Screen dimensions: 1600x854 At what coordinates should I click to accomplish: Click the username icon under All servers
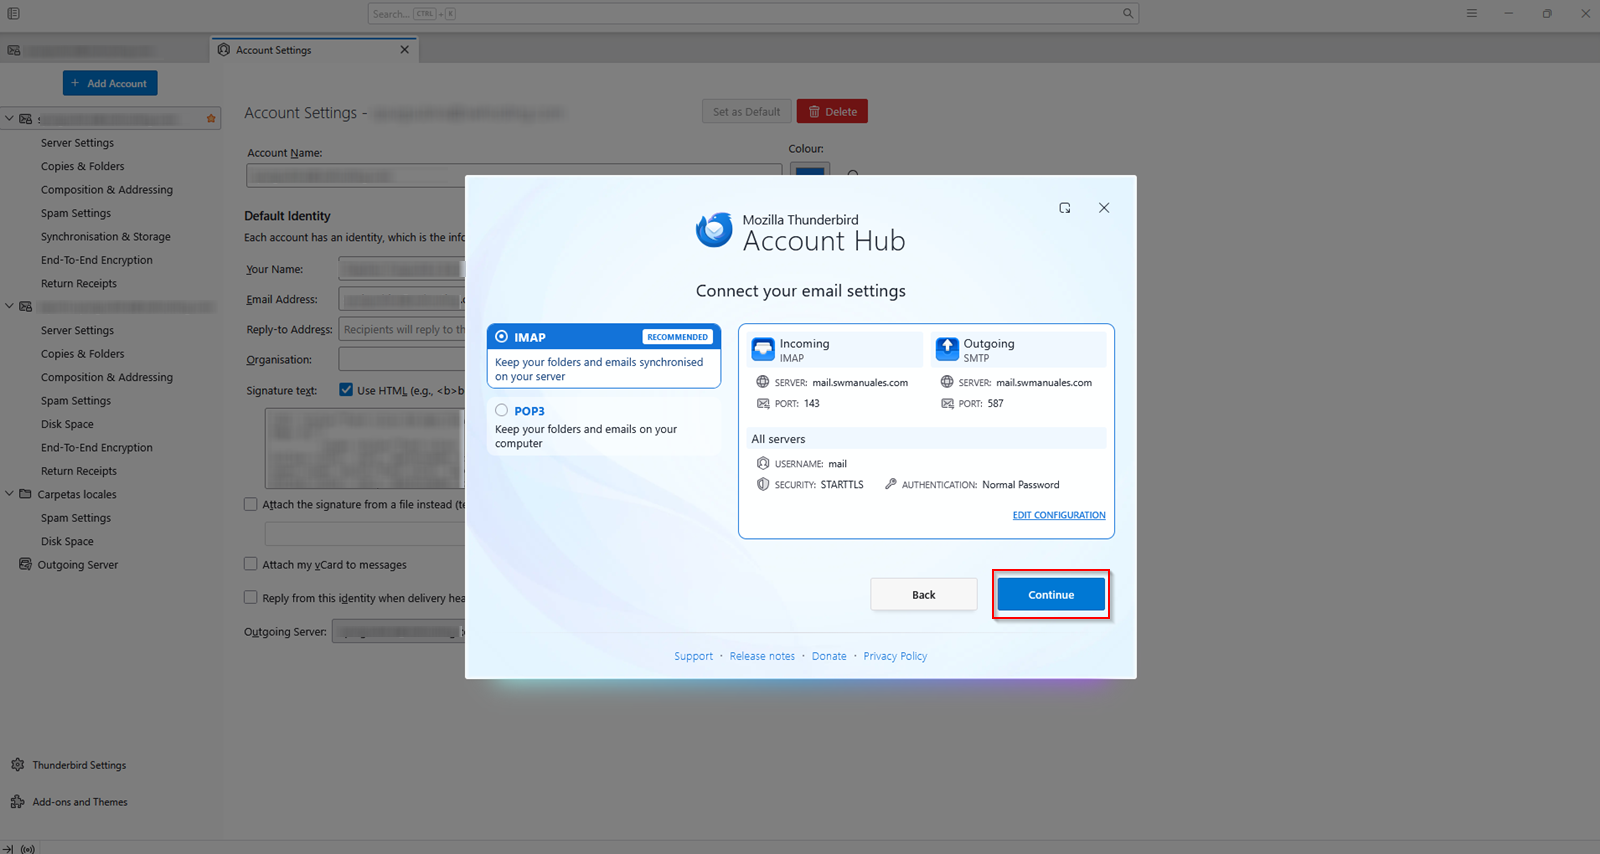coord(763,464)
